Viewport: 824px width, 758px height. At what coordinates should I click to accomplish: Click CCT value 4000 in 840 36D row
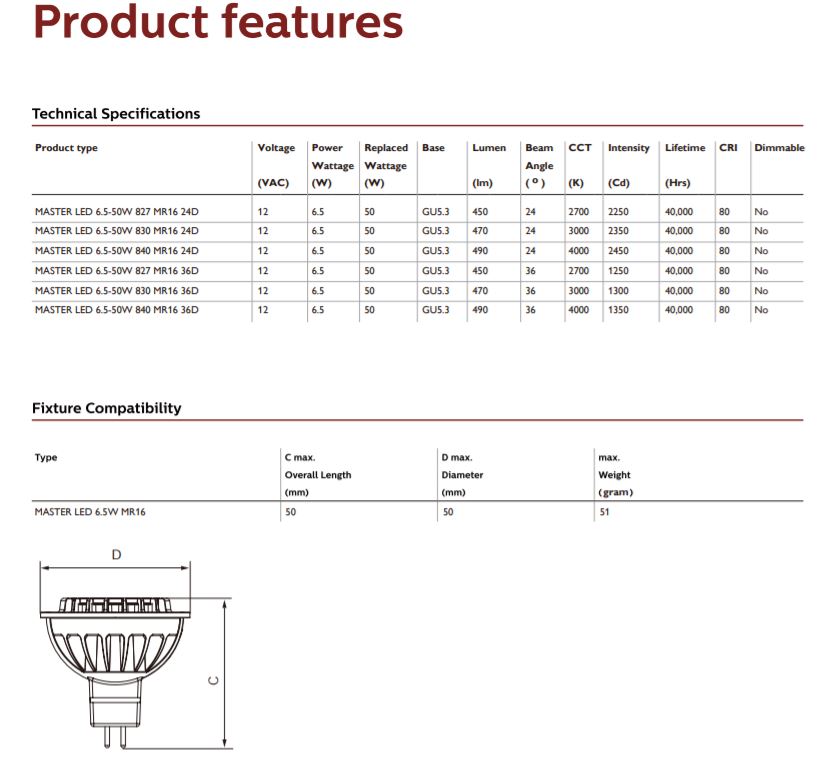(579, 310)
